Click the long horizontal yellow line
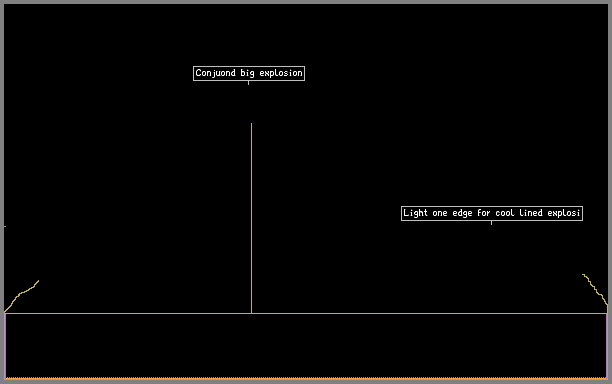The width and height of the screenshot is (612, 384). pos(306,313)
